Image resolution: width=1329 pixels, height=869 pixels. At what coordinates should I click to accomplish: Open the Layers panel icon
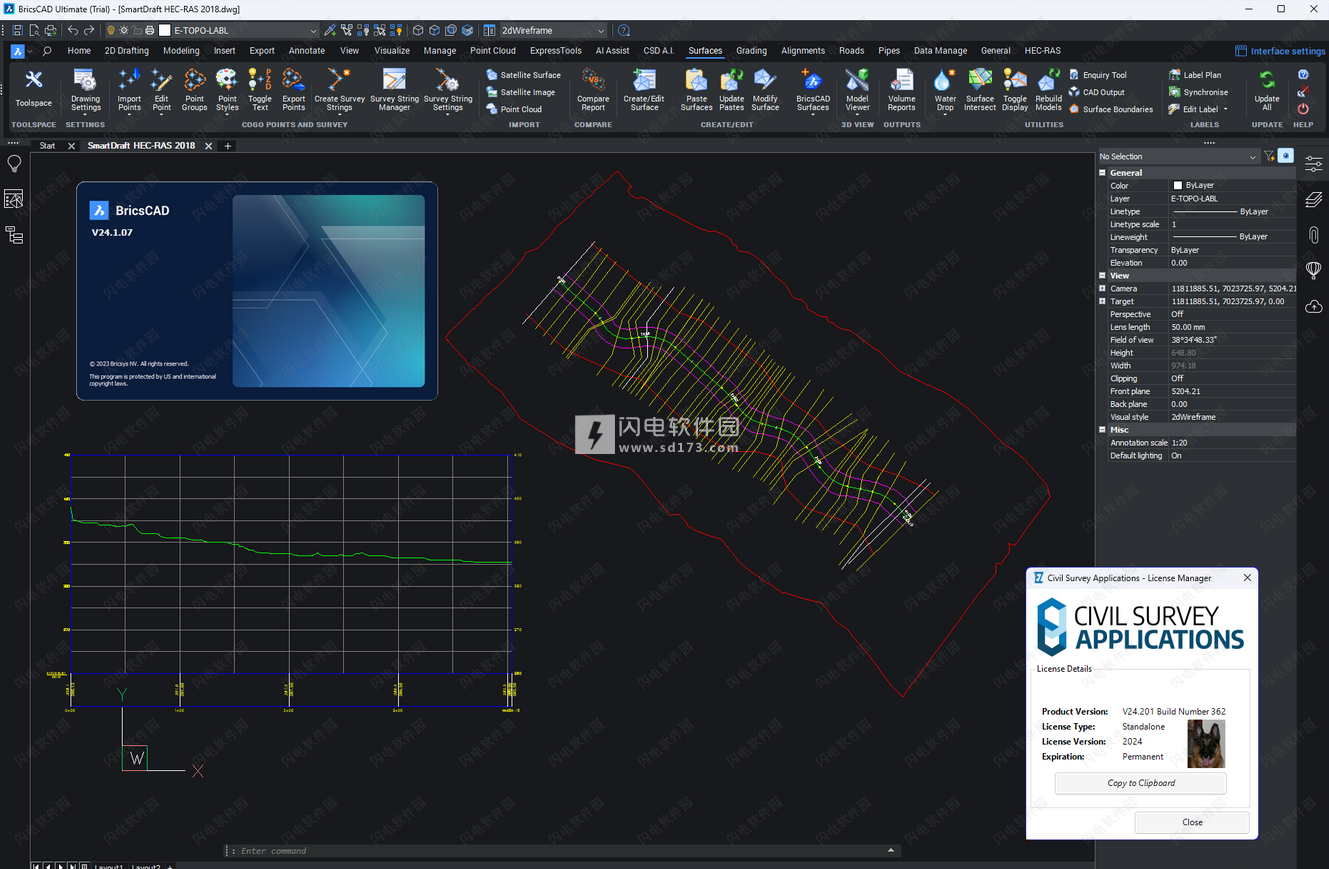[x=1314, y=200]
